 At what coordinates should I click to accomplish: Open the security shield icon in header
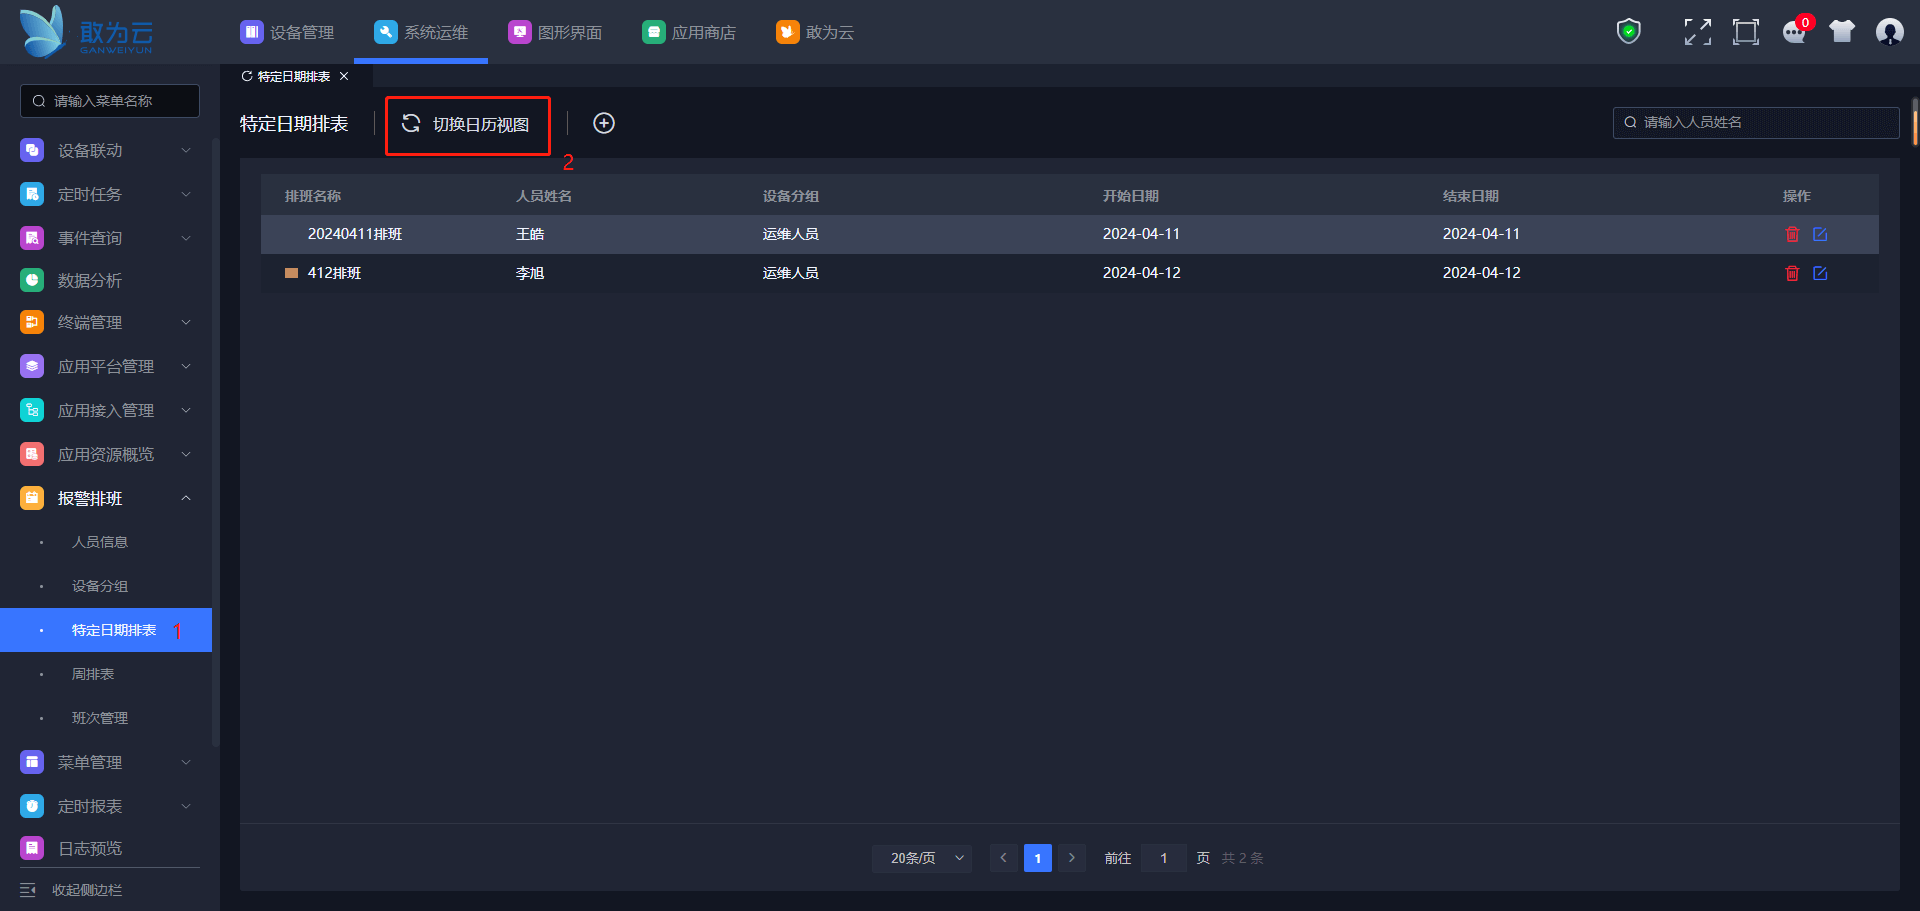pos(1629,32)
